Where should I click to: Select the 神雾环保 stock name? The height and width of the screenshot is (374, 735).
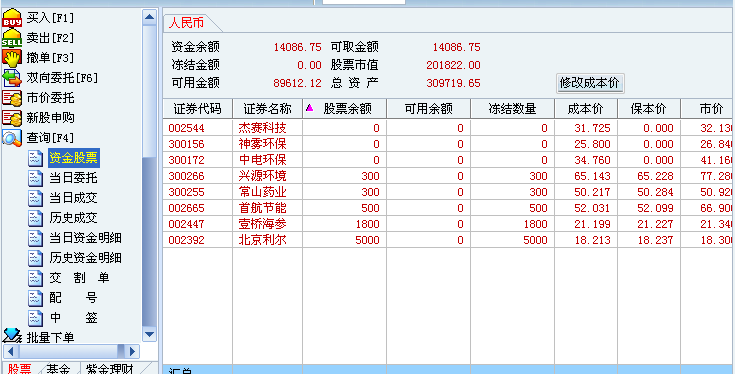pos(262,144)
